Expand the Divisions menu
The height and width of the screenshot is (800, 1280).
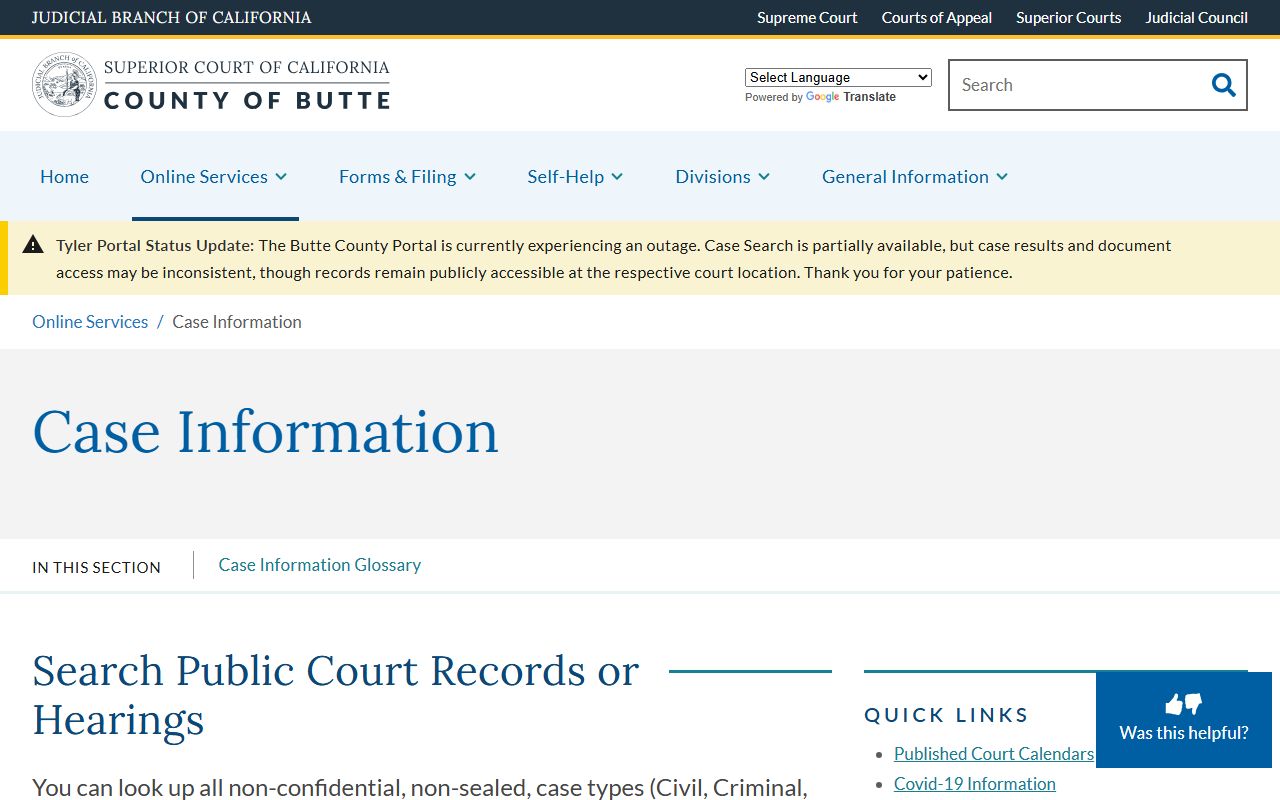pos(722,176)
